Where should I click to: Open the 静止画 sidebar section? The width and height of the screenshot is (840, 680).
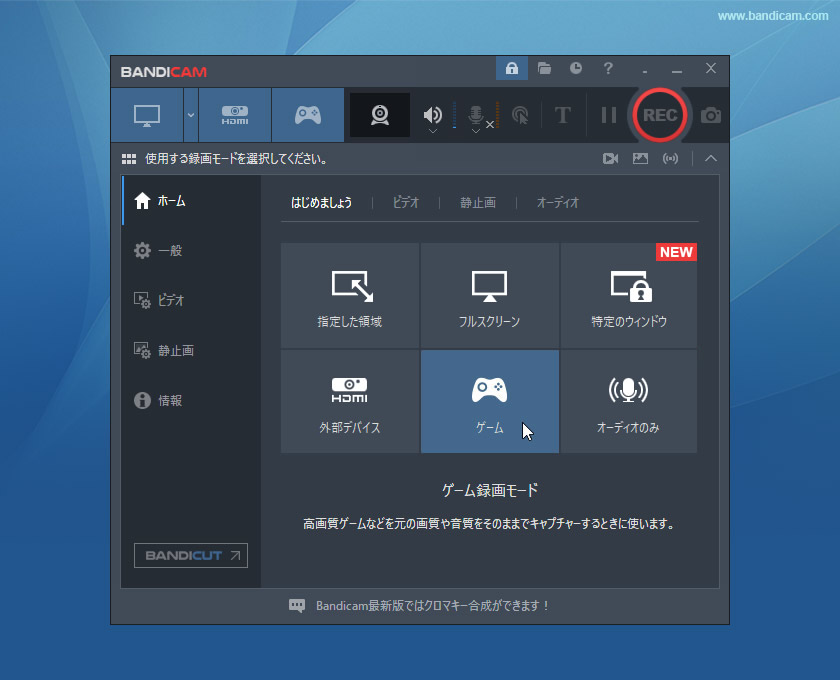[191, 350]
